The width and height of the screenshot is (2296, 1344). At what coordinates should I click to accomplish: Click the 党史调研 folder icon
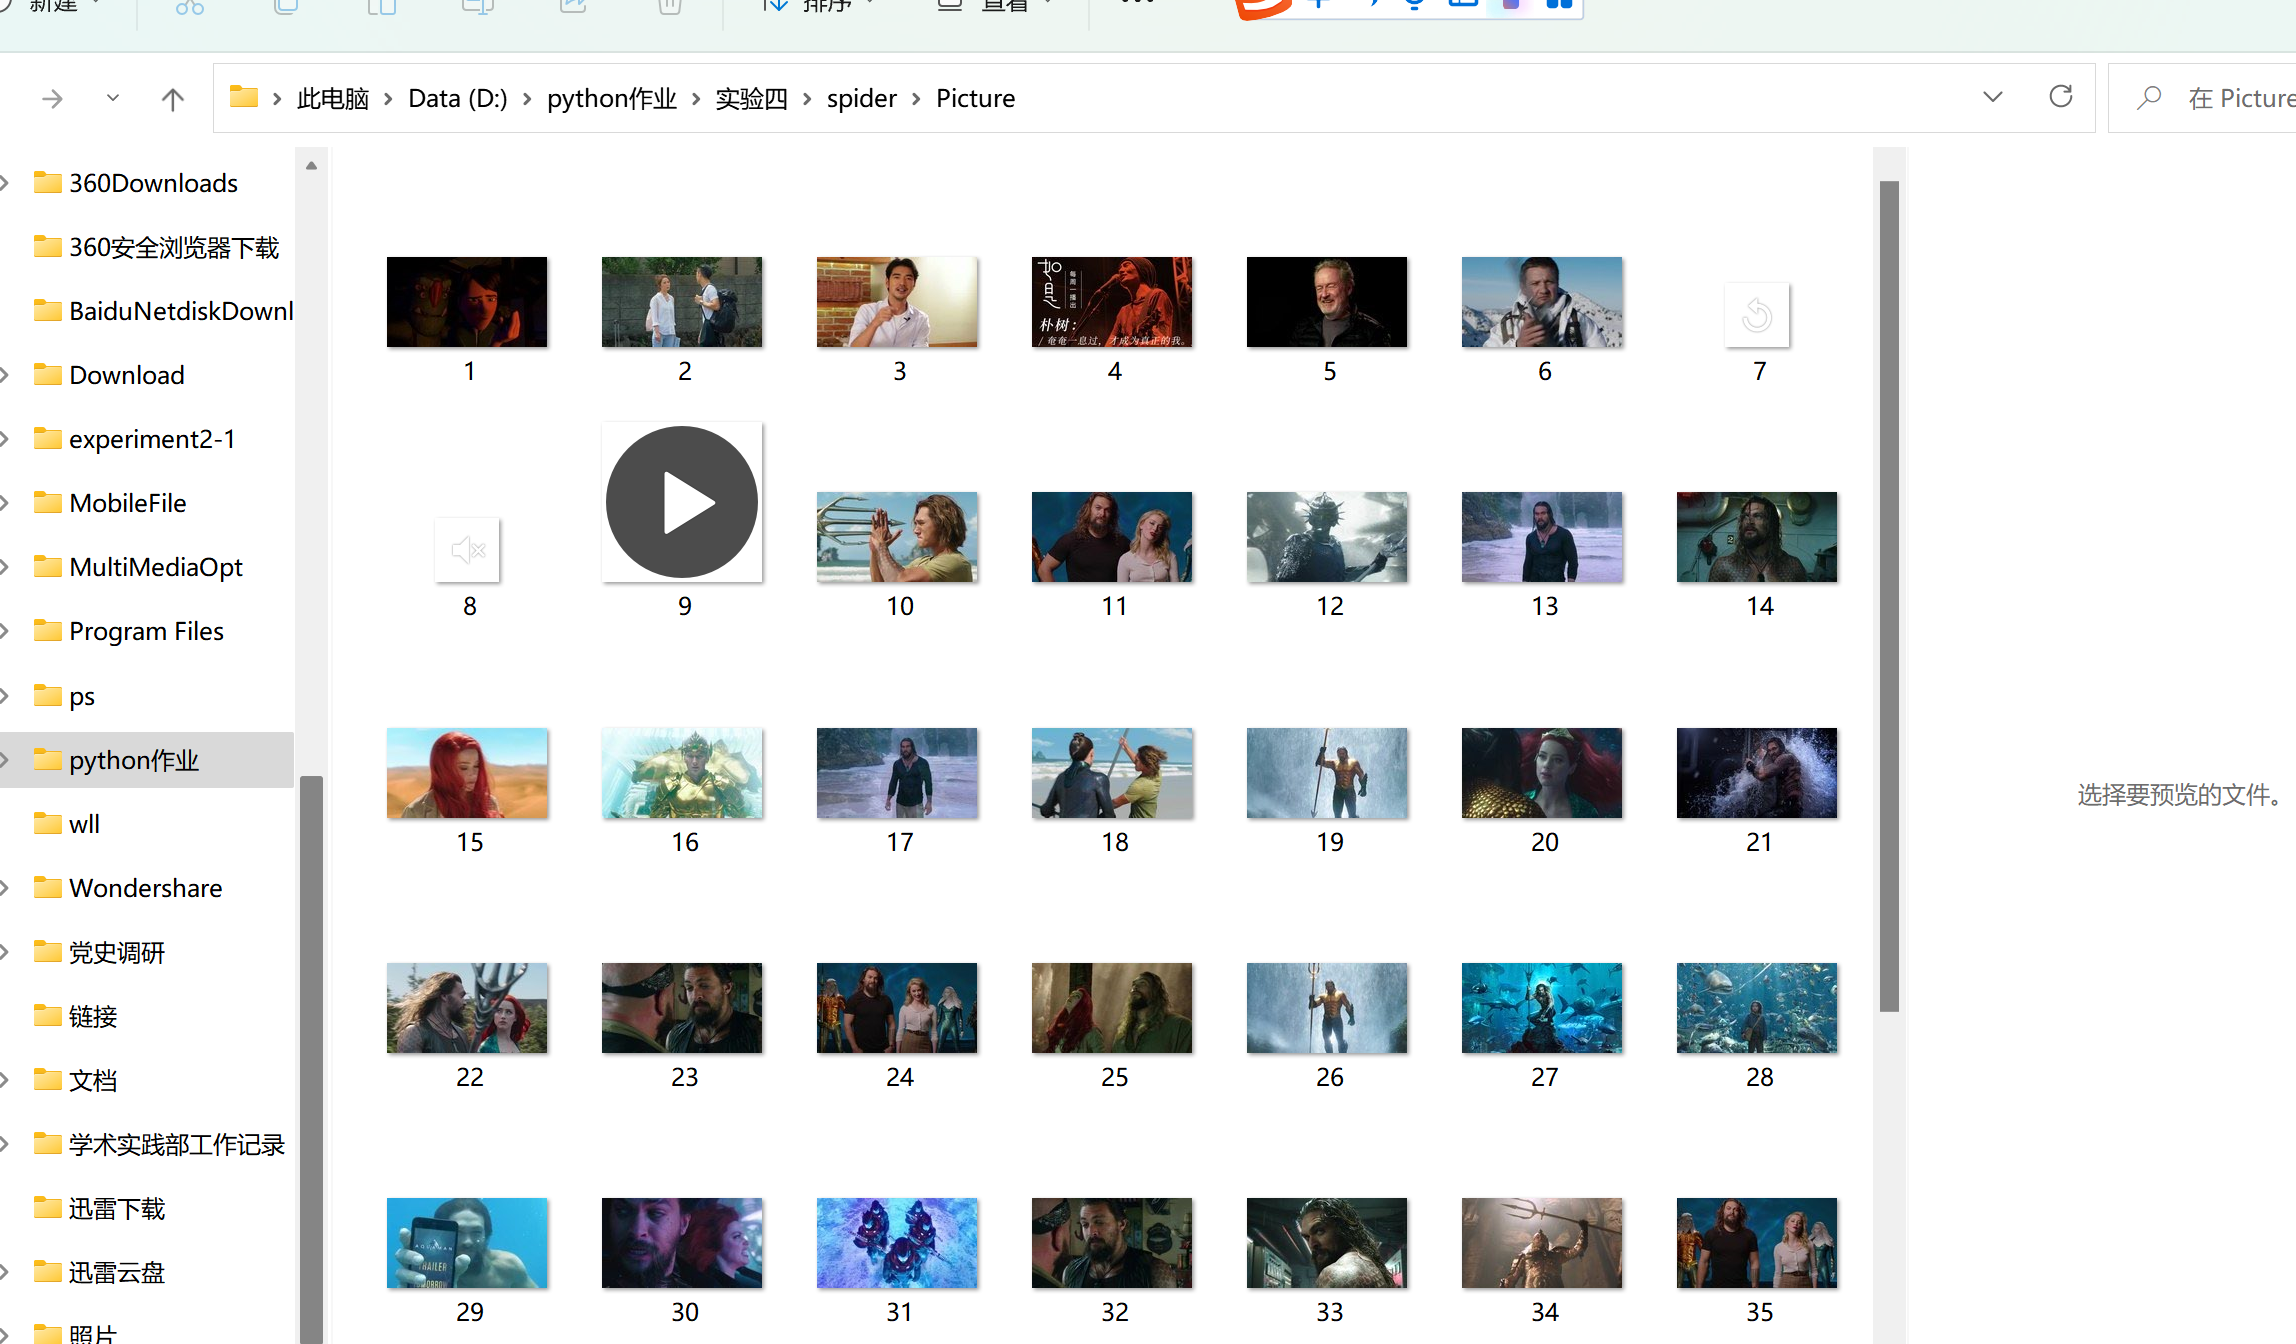tap(47, 951)
